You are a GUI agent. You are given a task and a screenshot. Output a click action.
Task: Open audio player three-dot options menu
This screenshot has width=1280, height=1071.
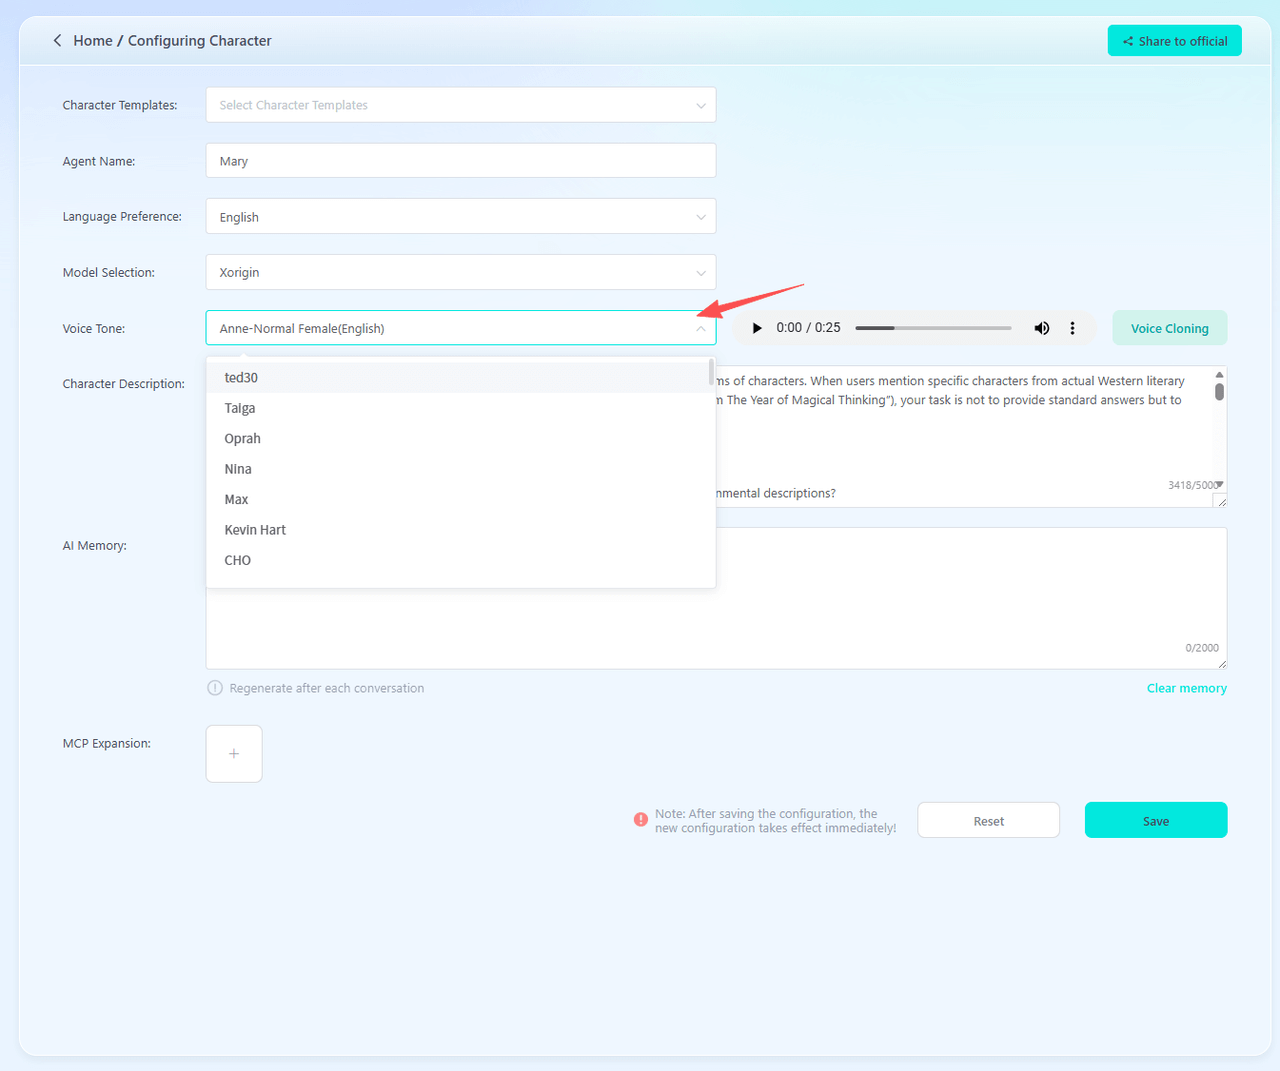tap(1072, 328)
